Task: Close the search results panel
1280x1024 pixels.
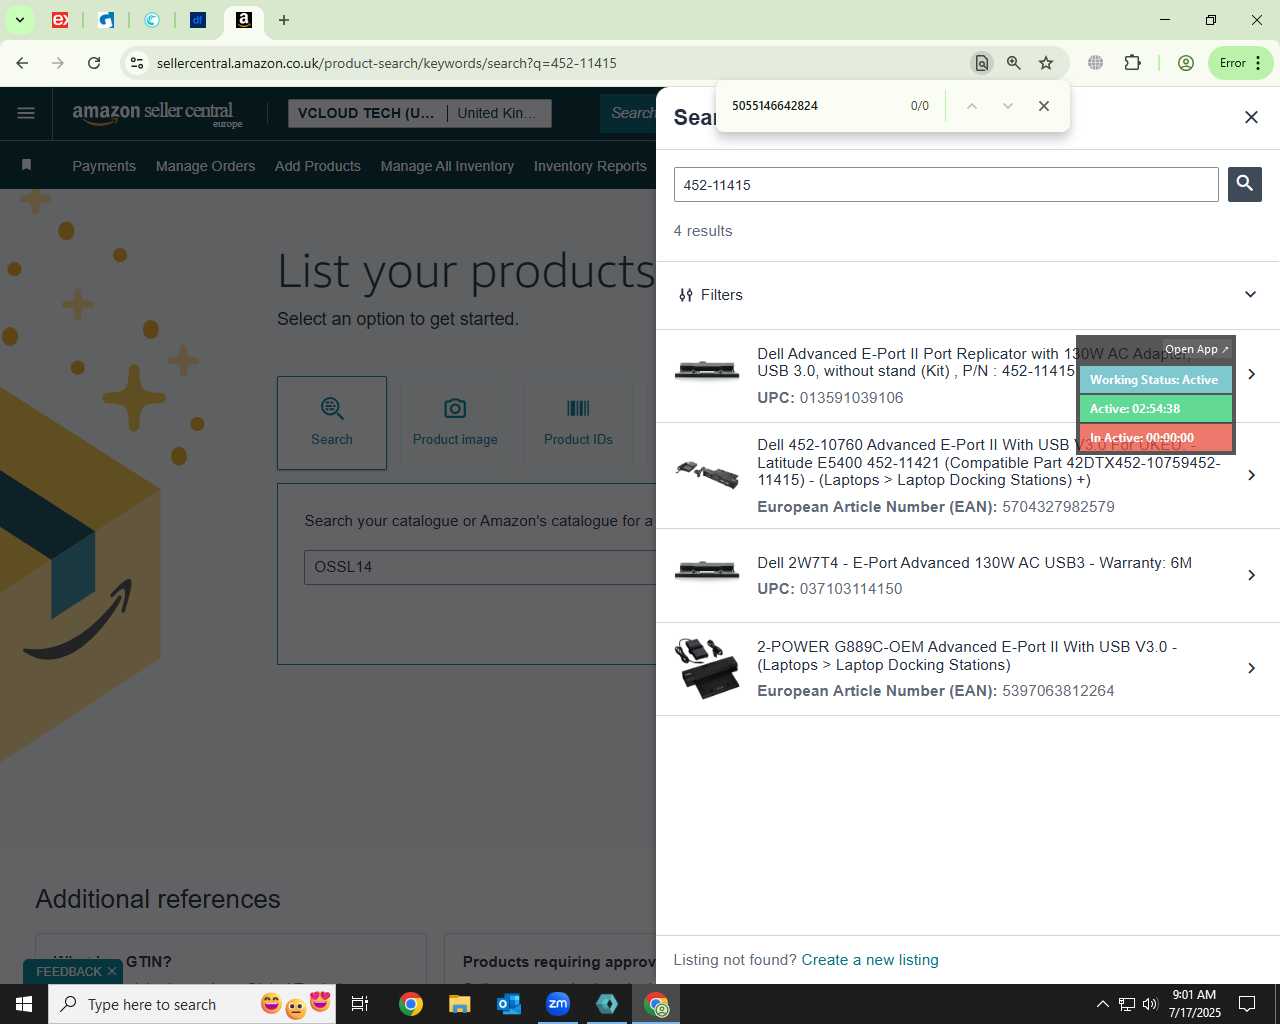Action: tap(1251, 117)
